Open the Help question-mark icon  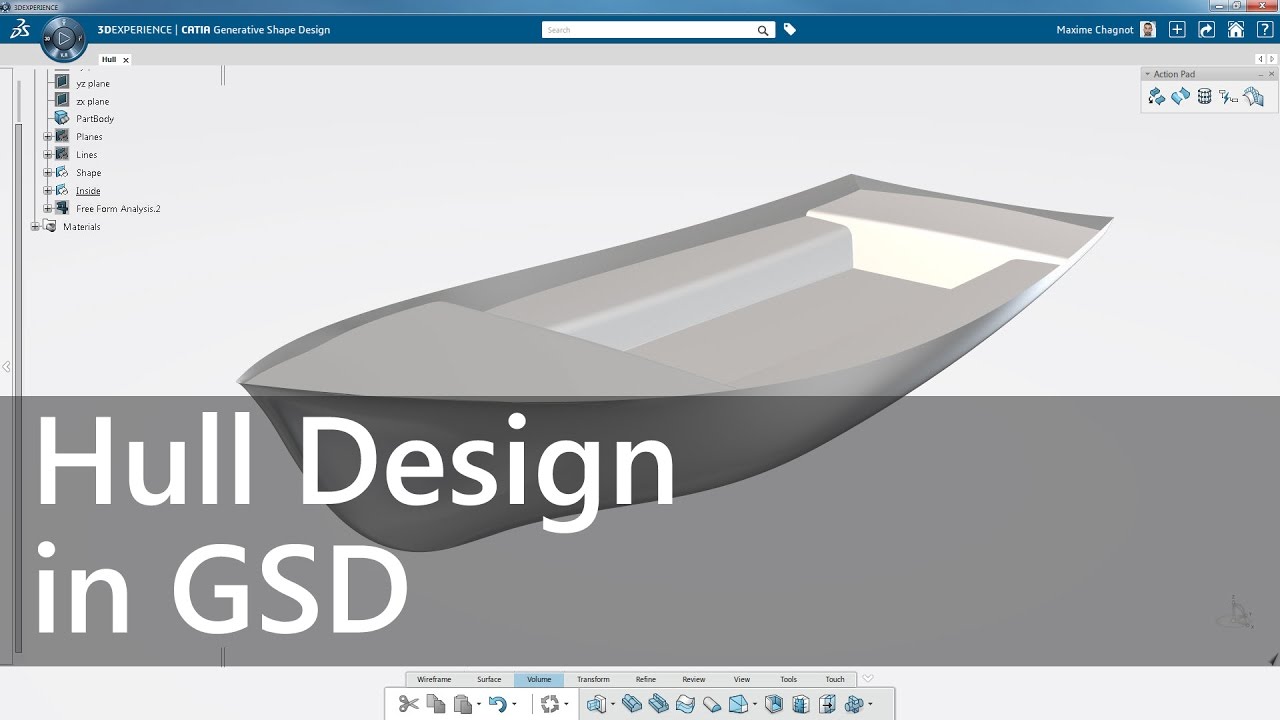(x=1263, y=30)
